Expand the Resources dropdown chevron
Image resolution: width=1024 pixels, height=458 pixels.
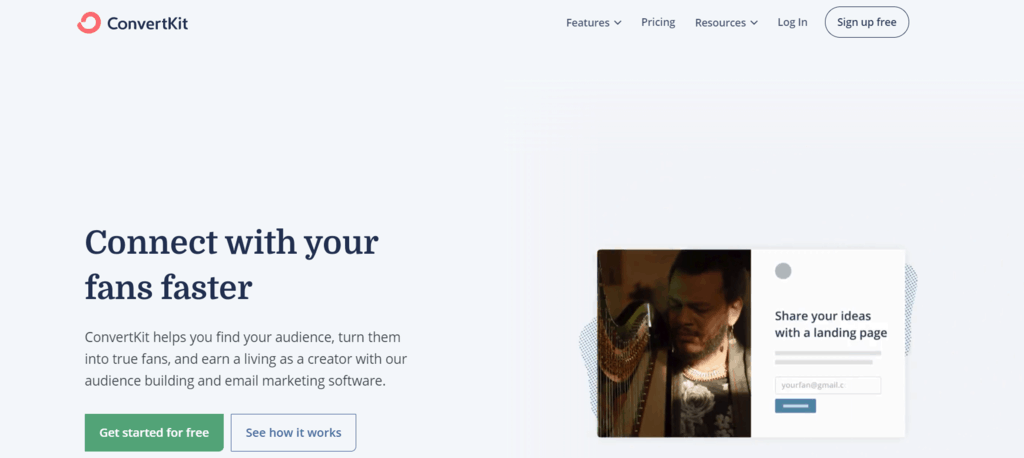point(754,23)
